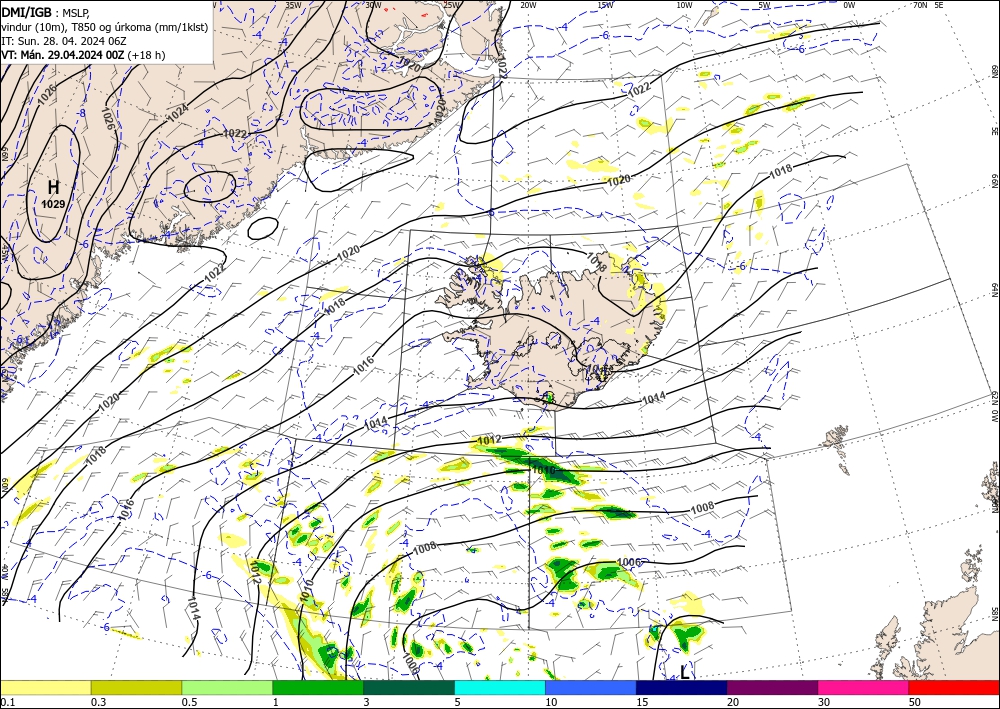1000x709 pixels.
Task: Click the yellow 0.1 precipitation legend swatch
Action: tap(45, 687)
